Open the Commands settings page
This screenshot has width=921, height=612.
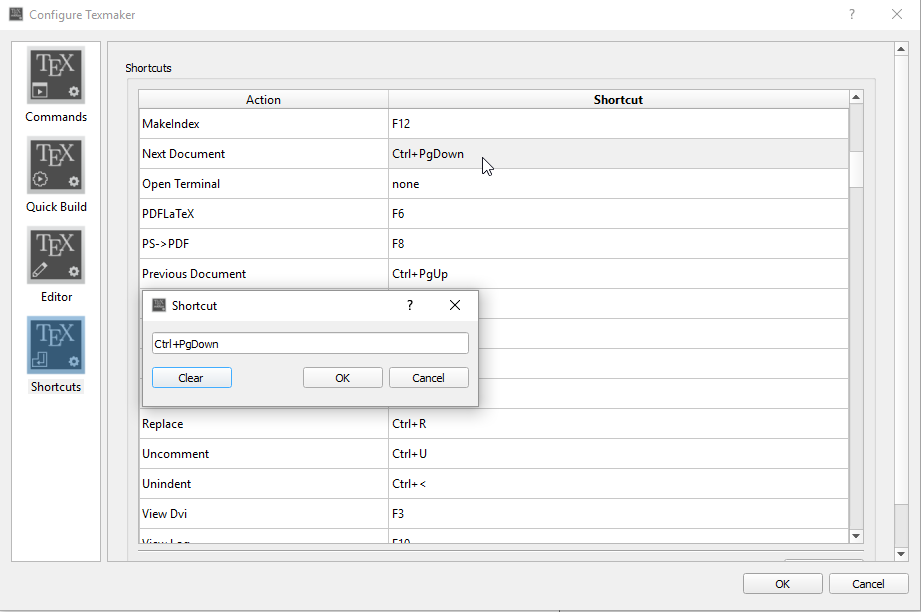point(56,86)
